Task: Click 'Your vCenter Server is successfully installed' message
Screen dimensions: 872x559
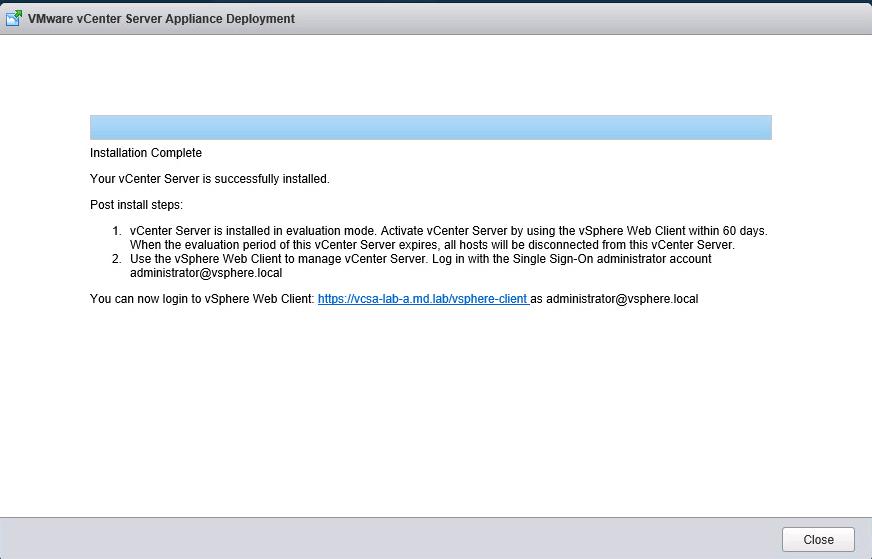Action: 209,179
